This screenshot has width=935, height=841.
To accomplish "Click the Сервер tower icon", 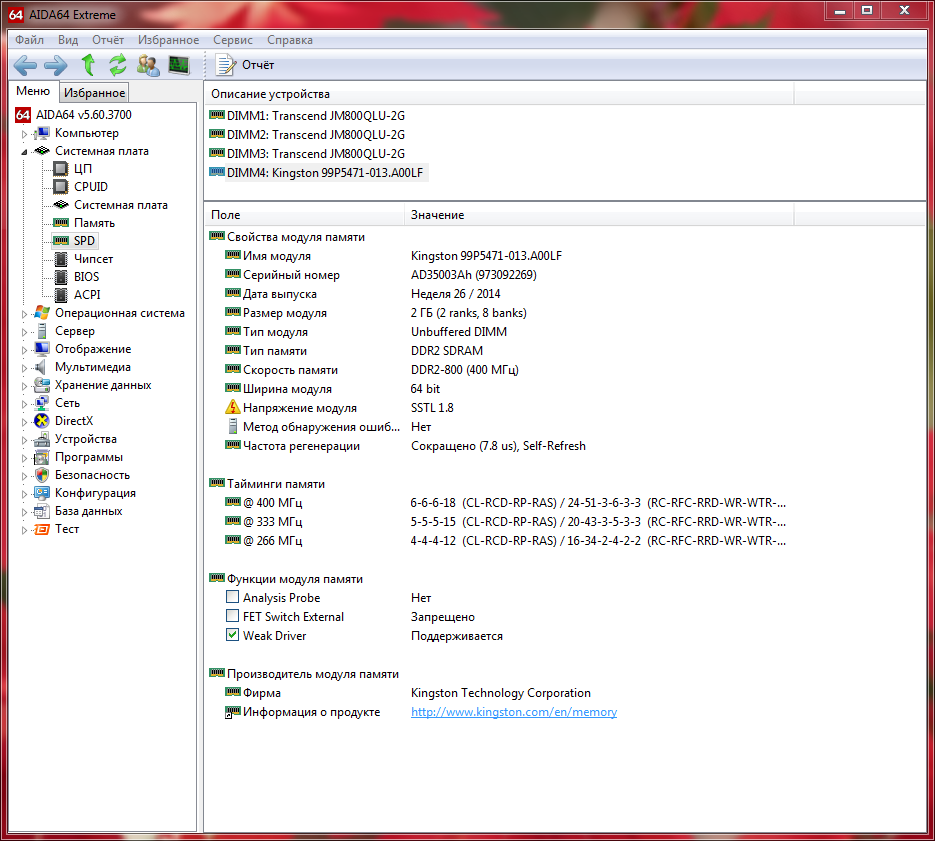I will [x=42, y=331].
